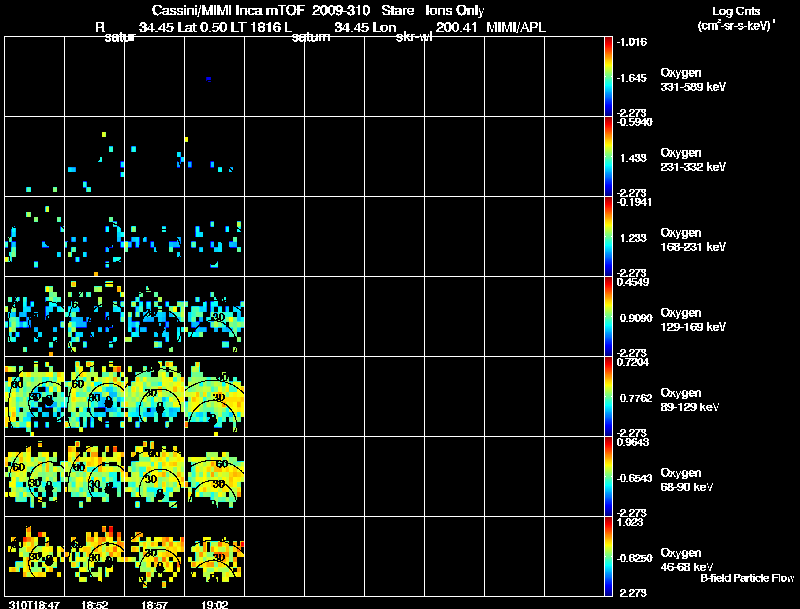This screenshot has width=800, height=609.
Task: Choose the 18:57 time marker
Action: (155, 605)
